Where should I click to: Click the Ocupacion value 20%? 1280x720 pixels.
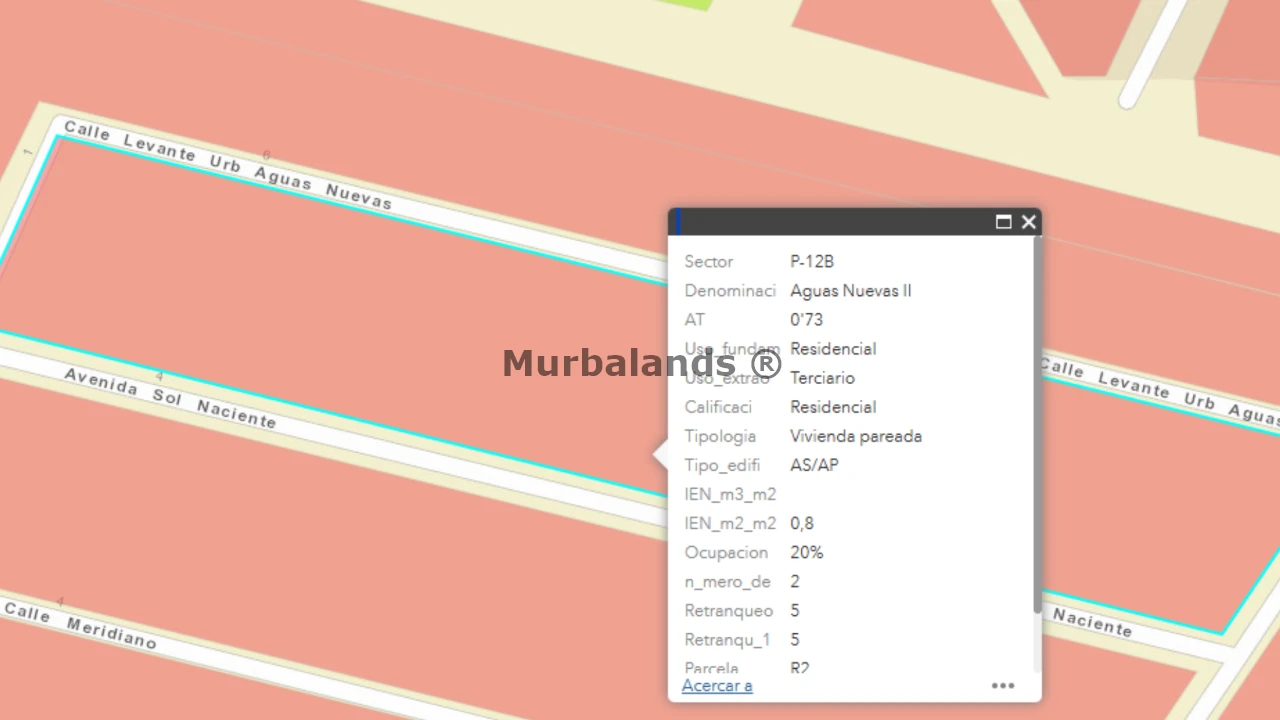806,552
